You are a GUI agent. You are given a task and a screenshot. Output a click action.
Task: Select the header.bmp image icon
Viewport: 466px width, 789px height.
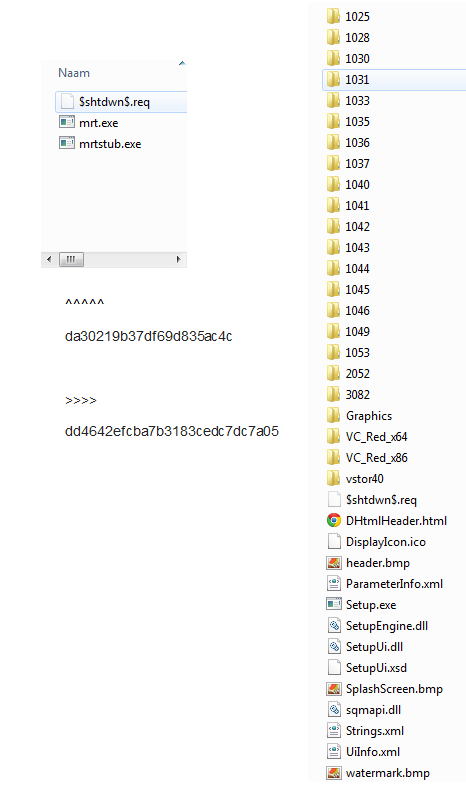coord(334,563)
